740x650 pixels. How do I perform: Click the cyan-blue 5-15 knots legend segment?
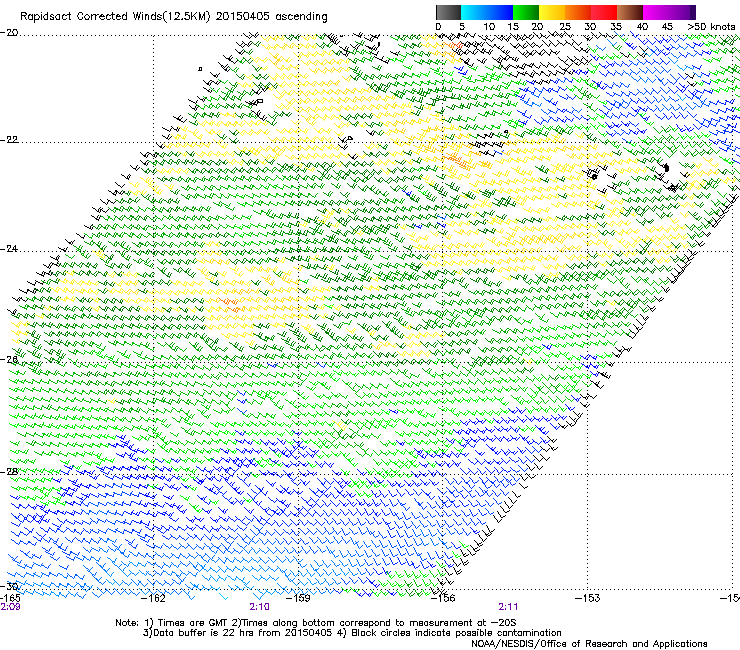pyautogui.click(x=487, y=12)
